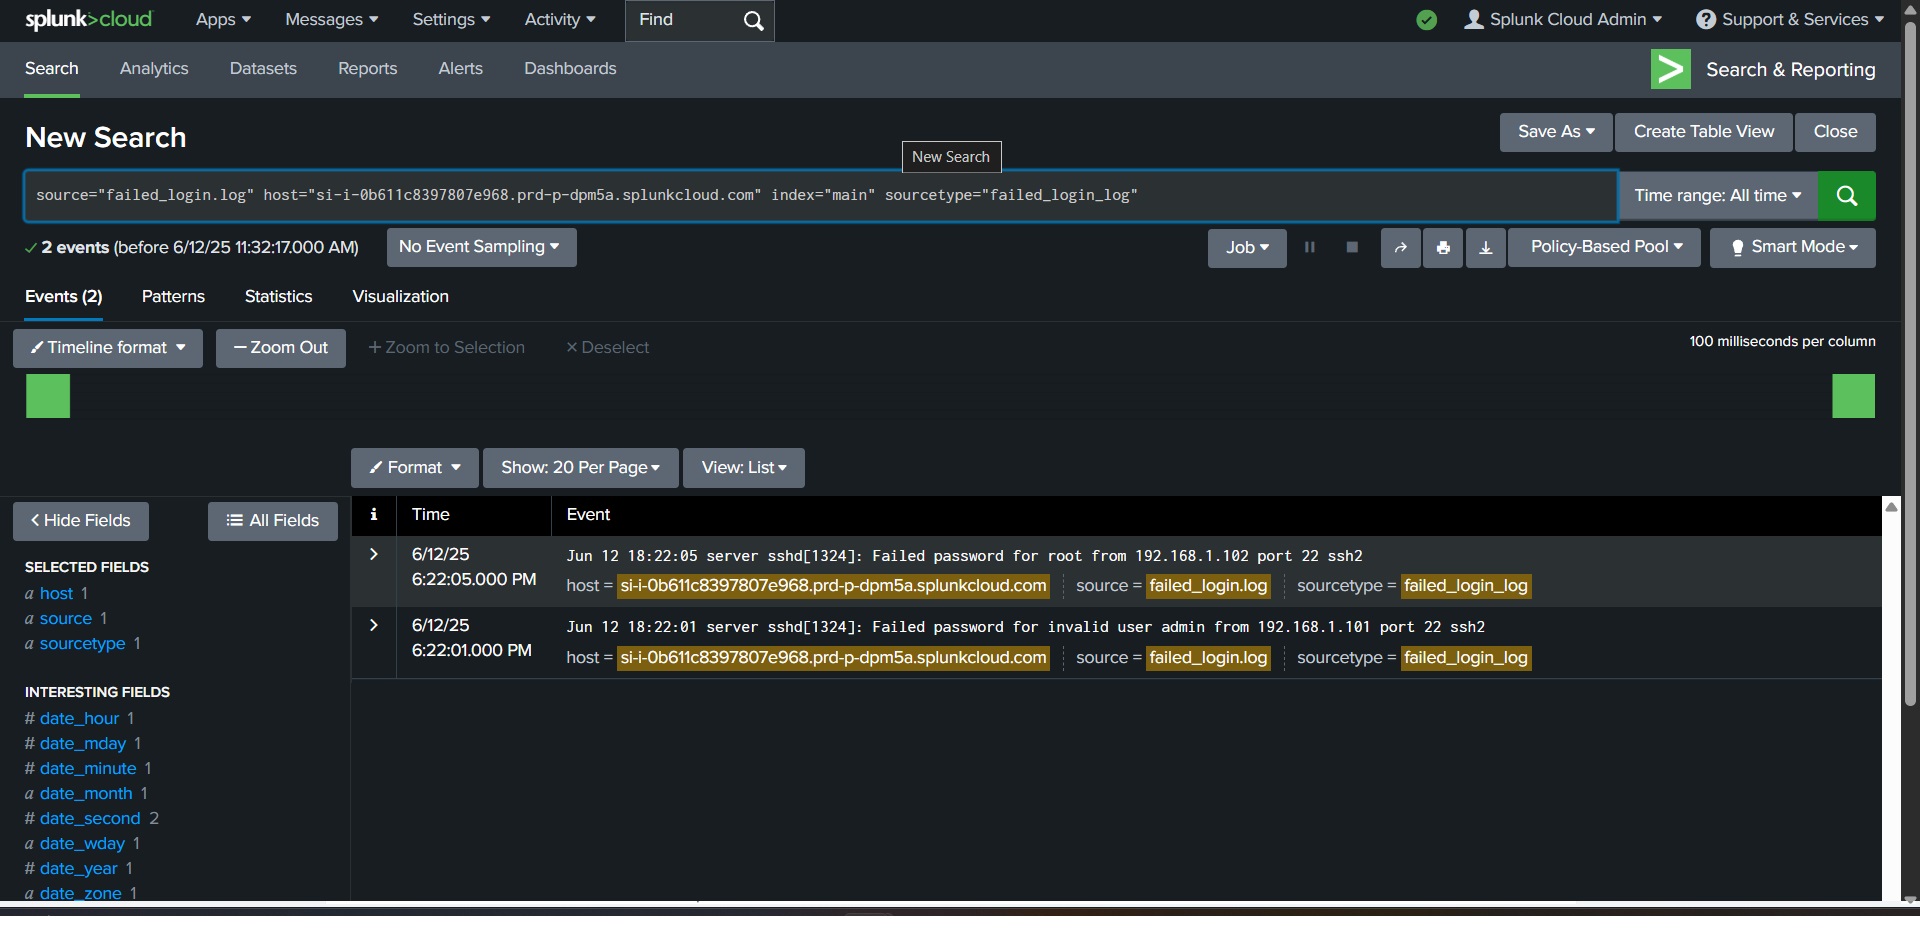1920x952 pixels.
Task: Open the Timeline format dropdown
Action: click(x=108, y=348)
